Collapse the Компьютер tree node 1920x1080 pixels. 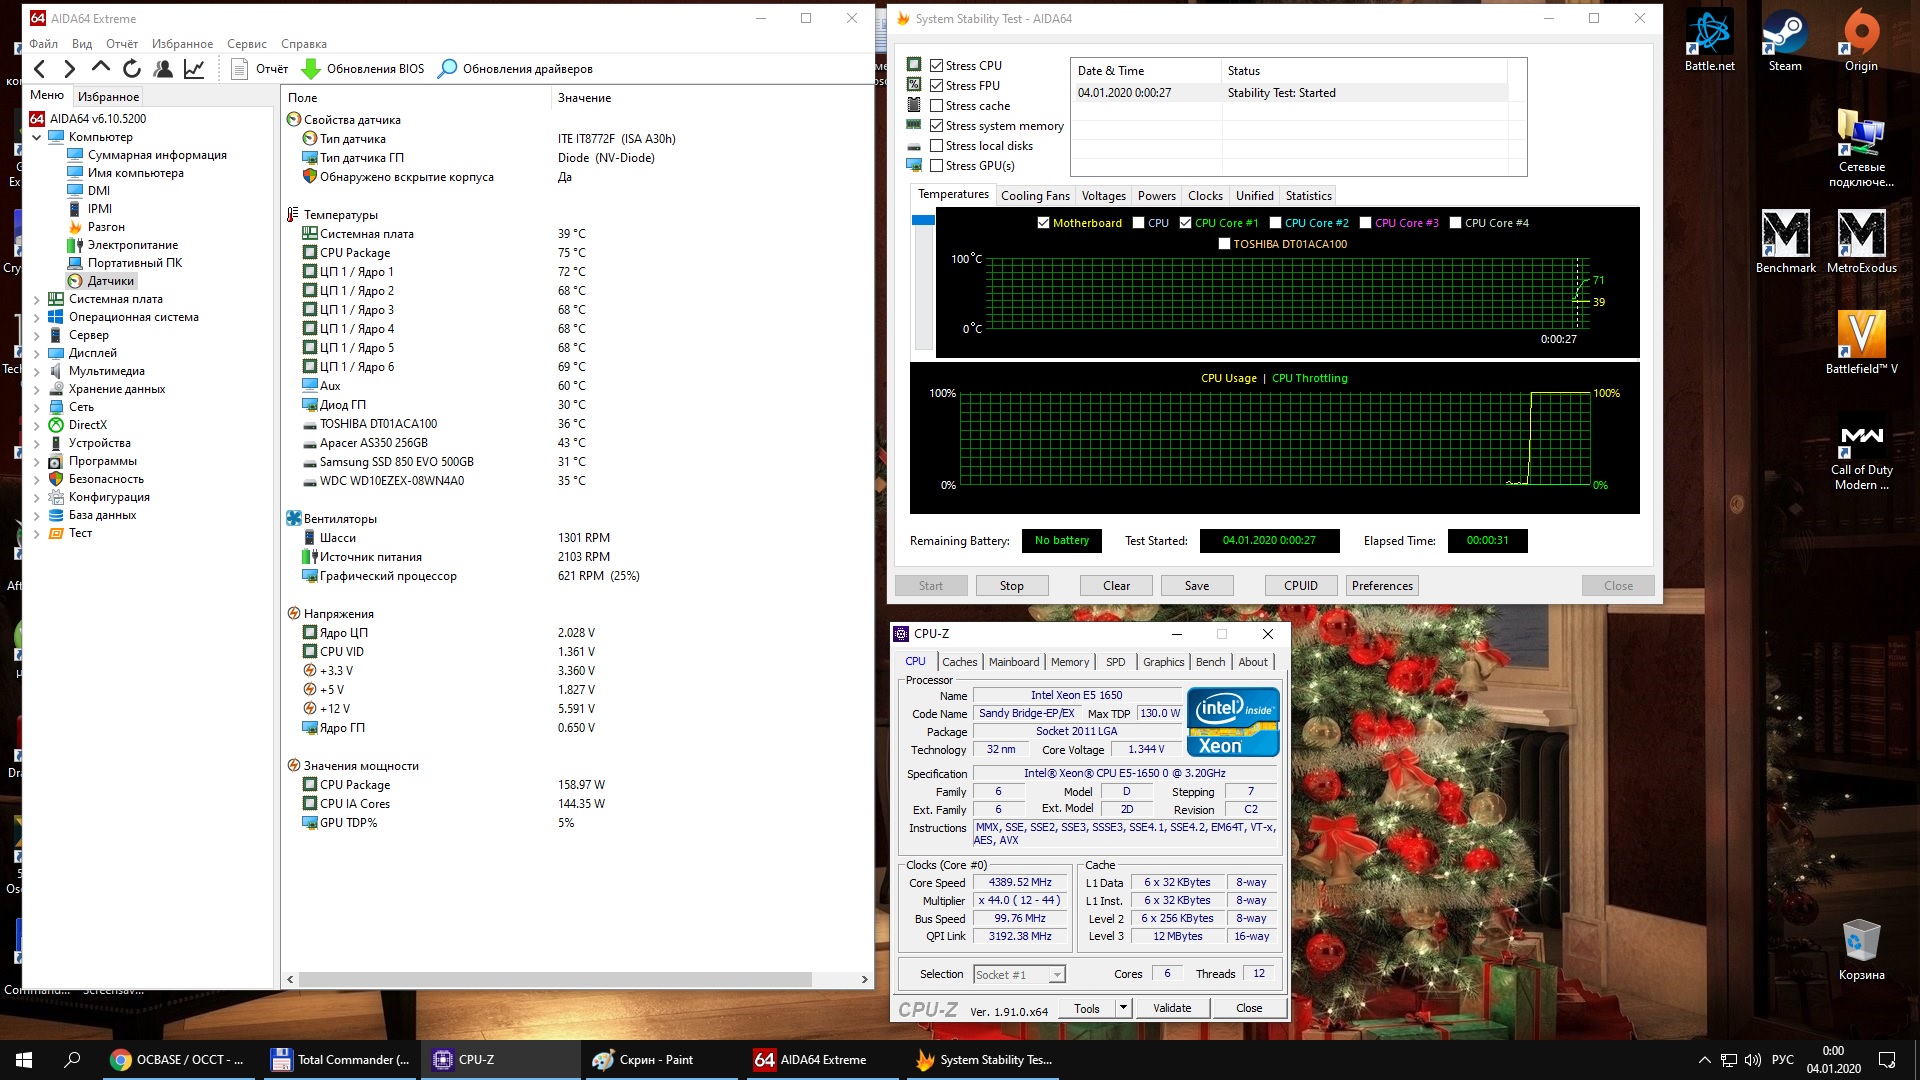tap(37, 137)
